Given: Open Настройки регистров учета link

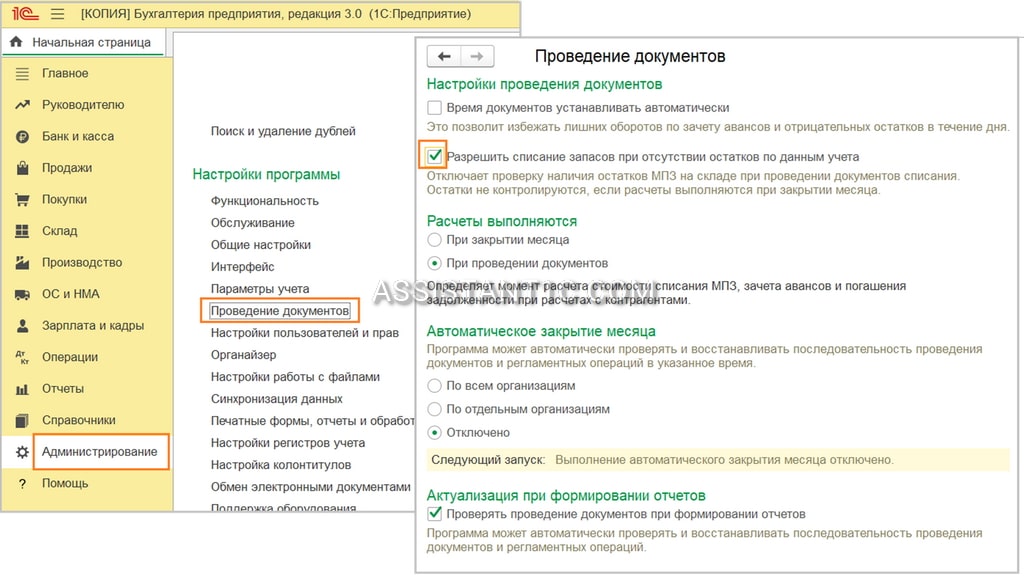Looking at the screenshot, I should [x=288, y=443].
